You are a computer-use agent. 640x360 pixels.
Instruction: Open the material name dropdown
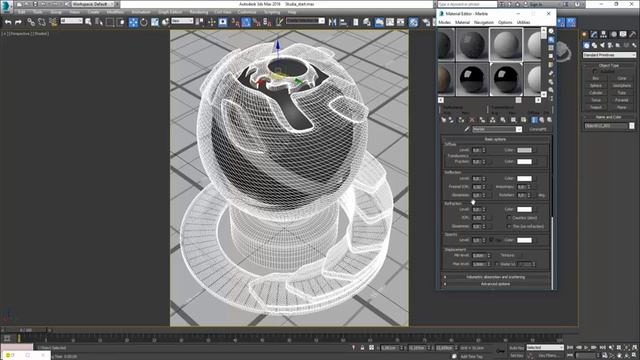[497, 129]
